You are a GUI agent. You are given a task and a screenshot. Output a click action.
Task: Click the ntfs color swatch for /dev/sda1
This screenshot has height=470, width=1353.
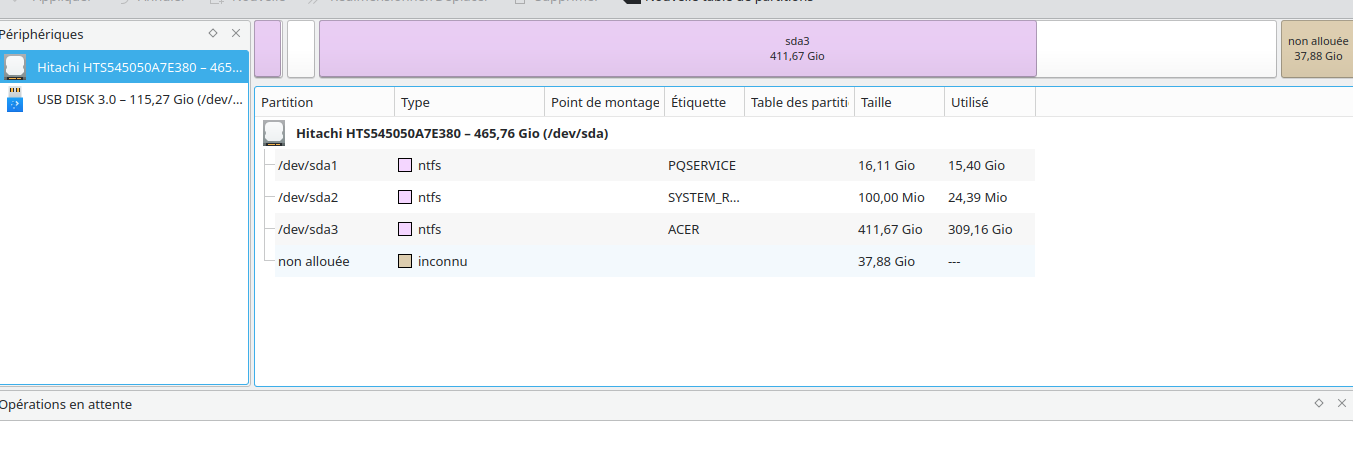405,165
